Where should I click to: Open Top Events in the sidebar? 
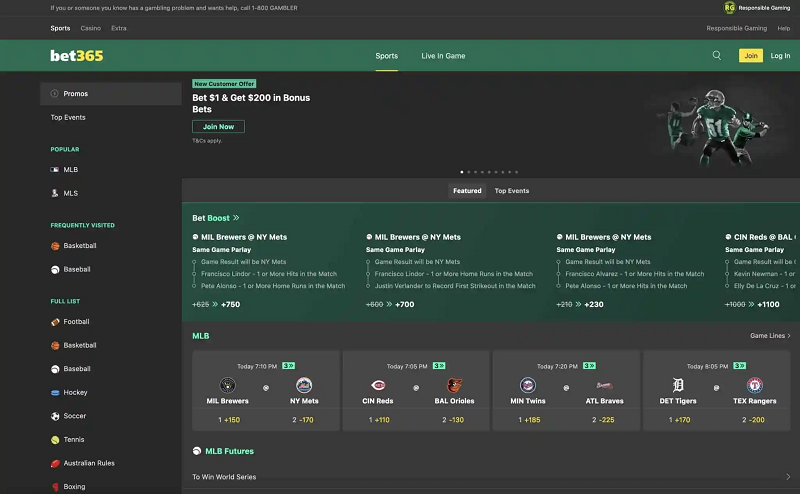(x=68, y=117)
